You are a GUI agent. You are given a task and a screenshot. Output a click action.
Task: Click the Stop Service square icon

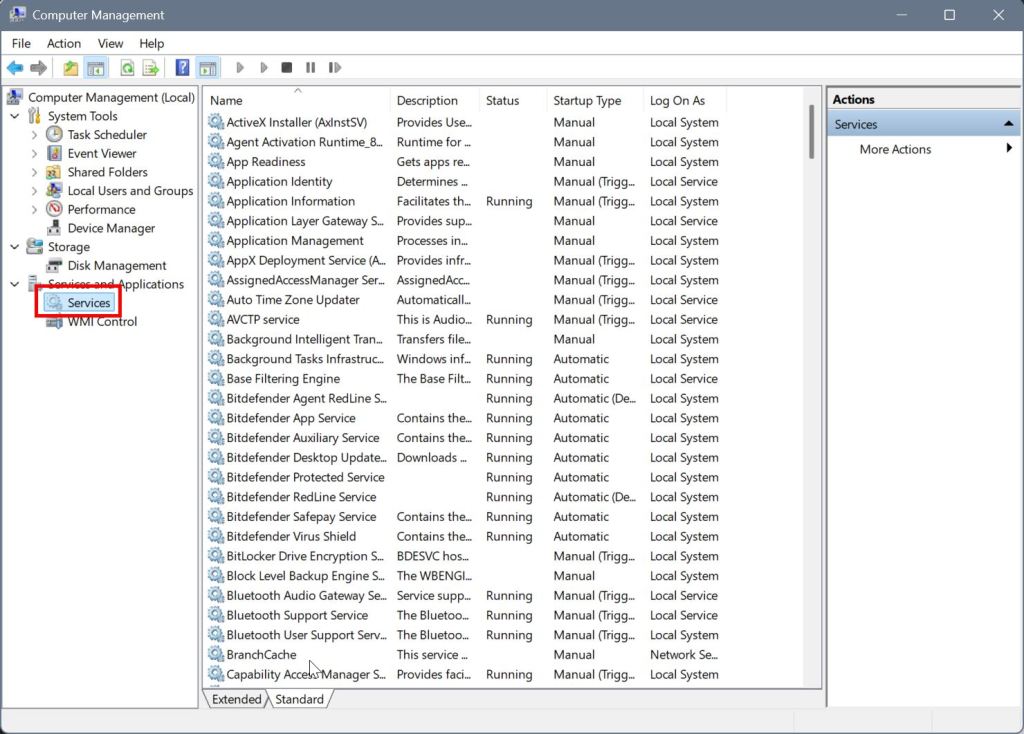[287, 67]
